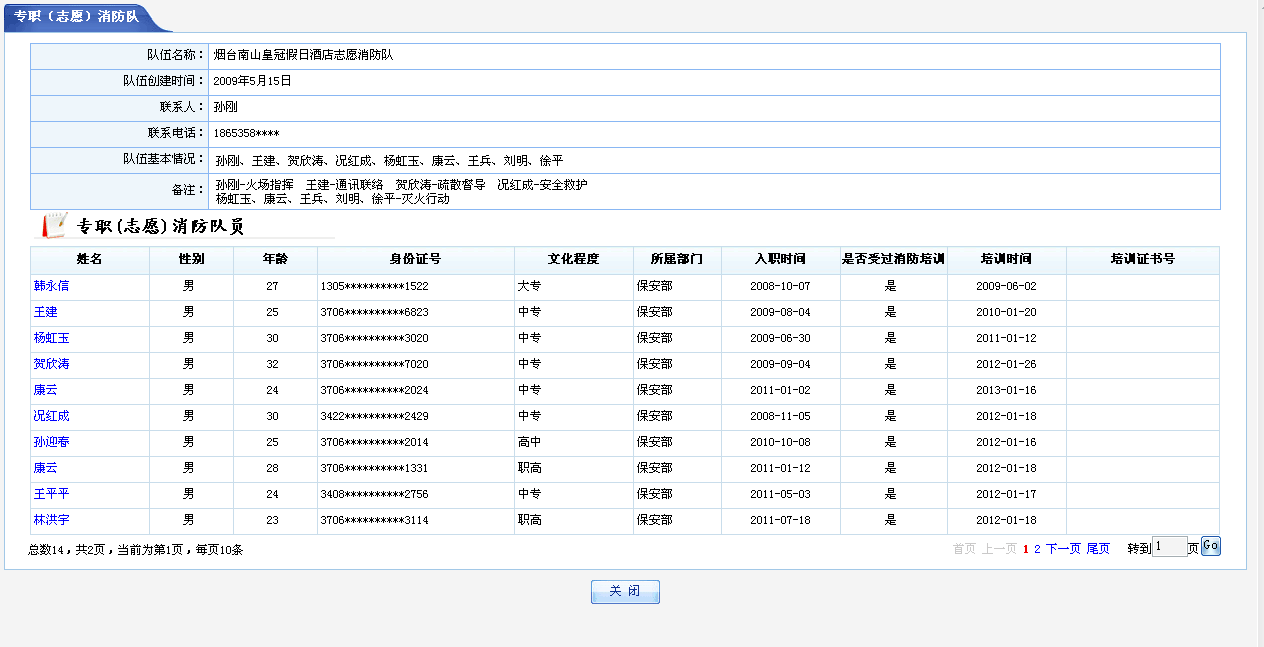This screenshot has width=1264, height=647.
Task: Click the 关闭 close button
Action: 625,592
